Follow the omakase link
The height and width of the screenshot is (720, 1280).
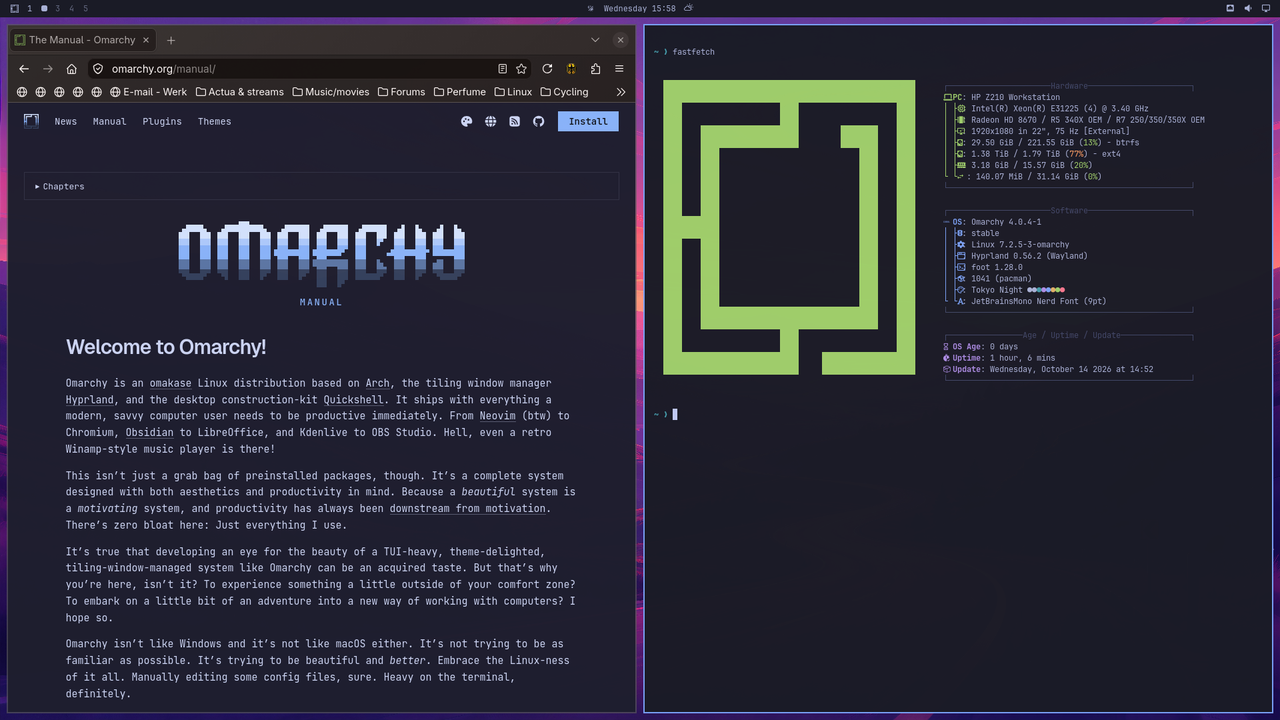point(169,383)
